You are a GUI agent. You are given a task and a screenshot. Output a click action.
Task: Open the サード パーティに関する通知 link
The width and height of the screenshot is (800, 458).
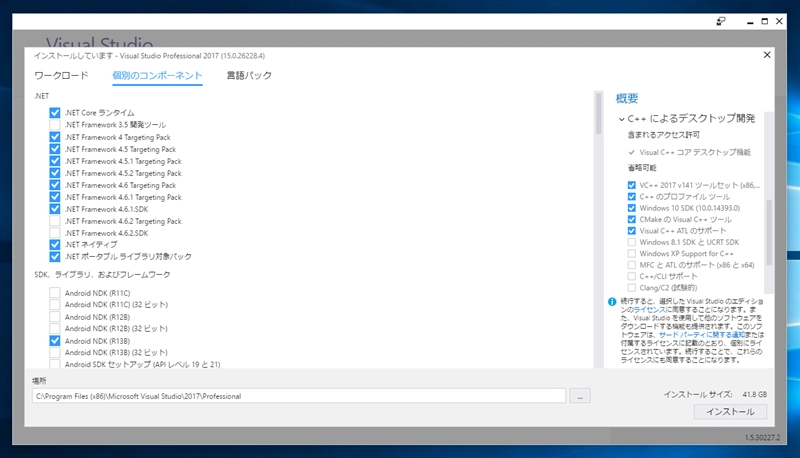[x=702, y=335]
